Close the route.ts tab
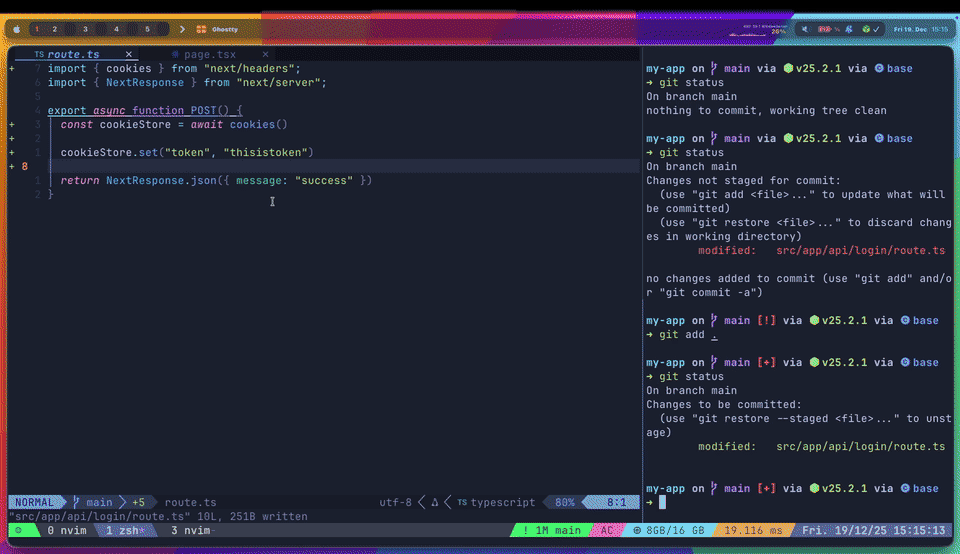 coord(129,54)
